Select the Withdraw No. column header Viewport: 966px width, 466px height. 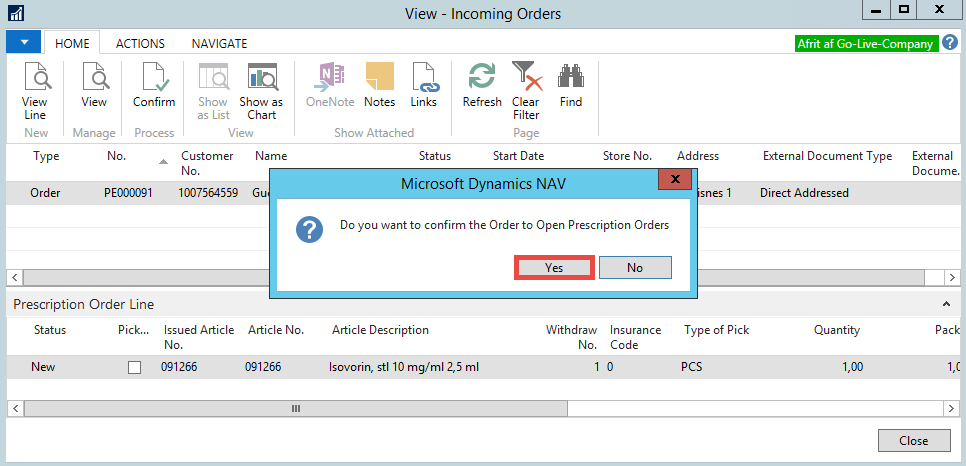(572, 337)
